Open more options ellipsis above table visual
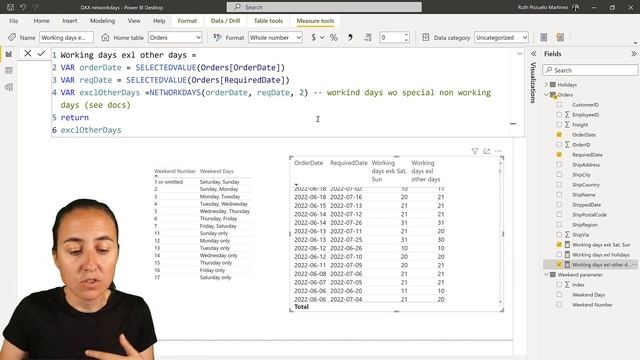Viewport: 640px width, 360px height. pyautogui.click(x=498, y=151)
